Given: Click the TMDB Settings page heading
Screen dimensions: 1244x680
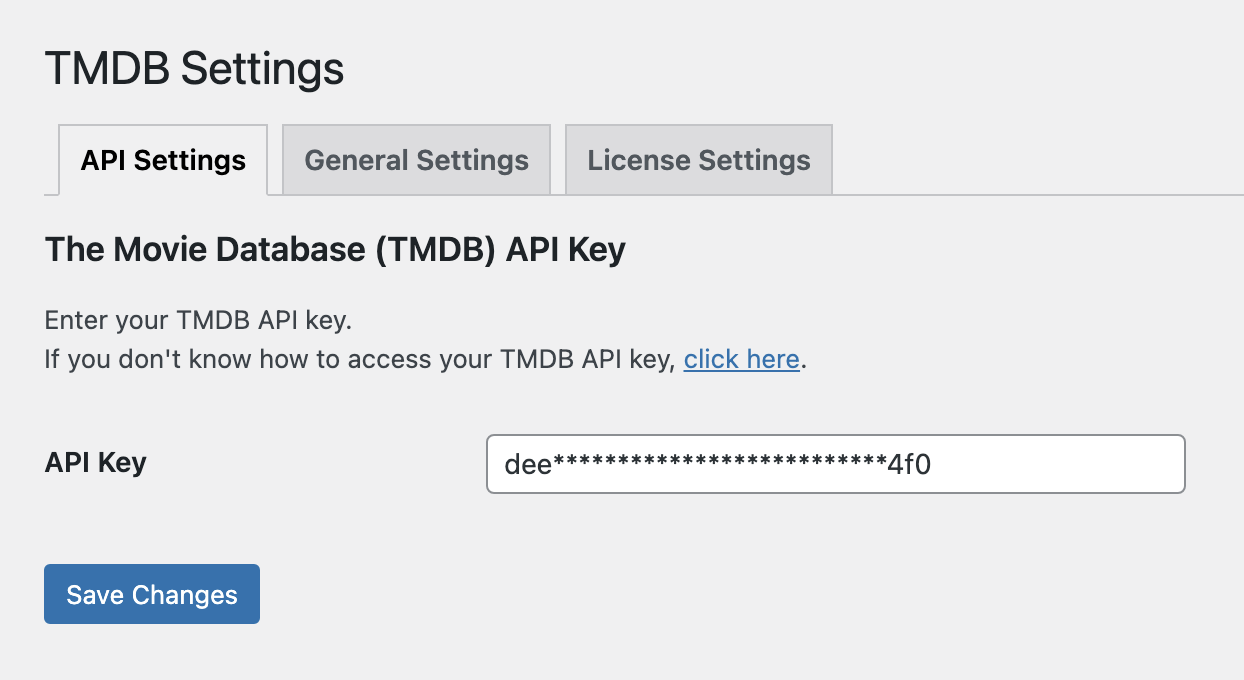Looking at the screenshot, I should tap(195, 69).
